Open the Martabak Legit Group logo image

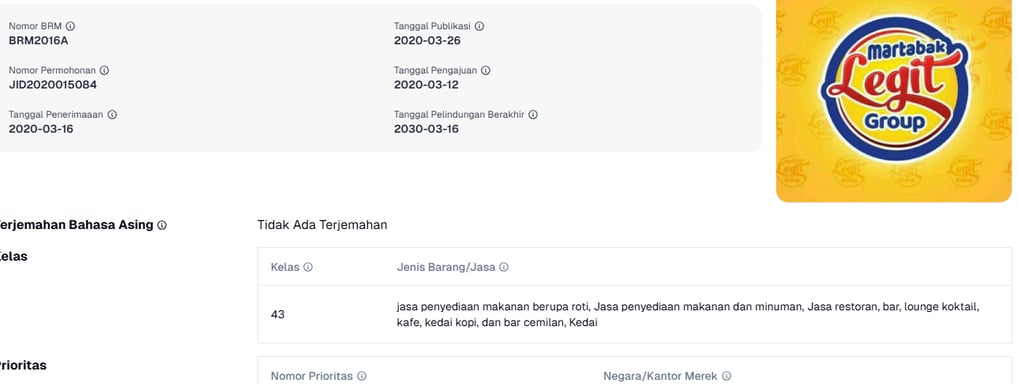coord(894,99)
